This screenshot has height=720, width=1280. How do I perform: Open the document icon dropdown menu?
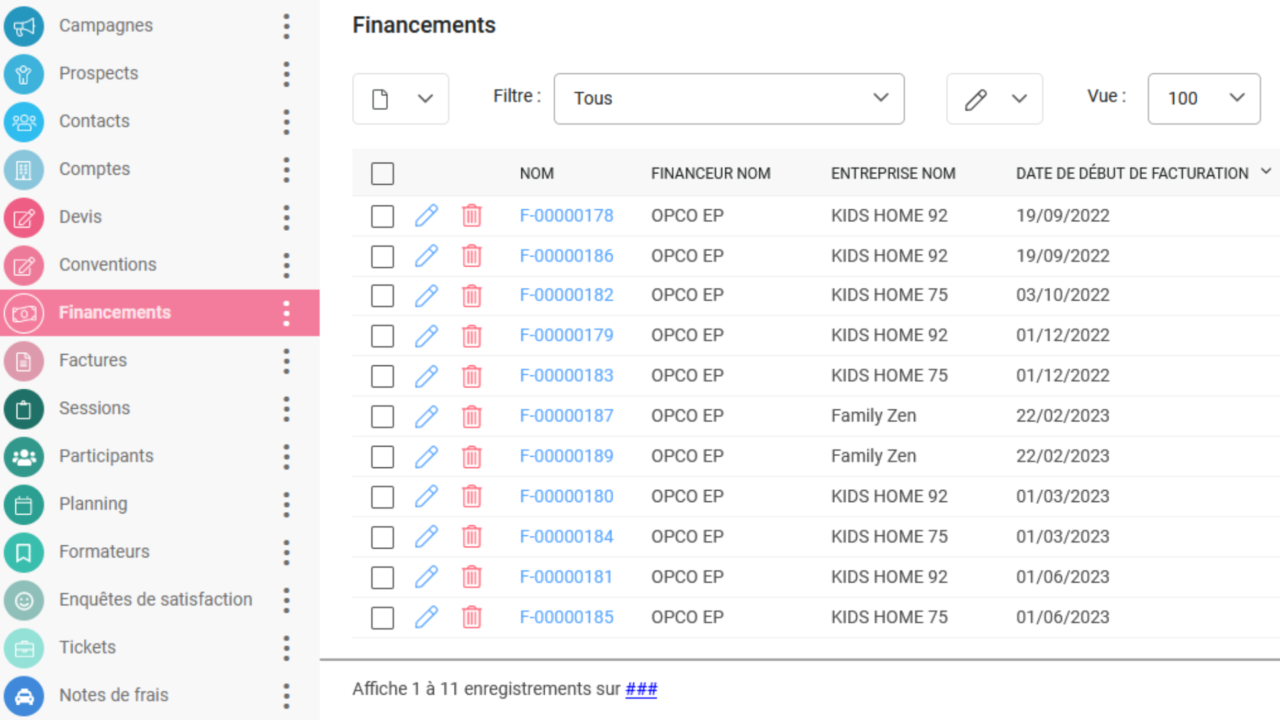(x=400, y=99)
